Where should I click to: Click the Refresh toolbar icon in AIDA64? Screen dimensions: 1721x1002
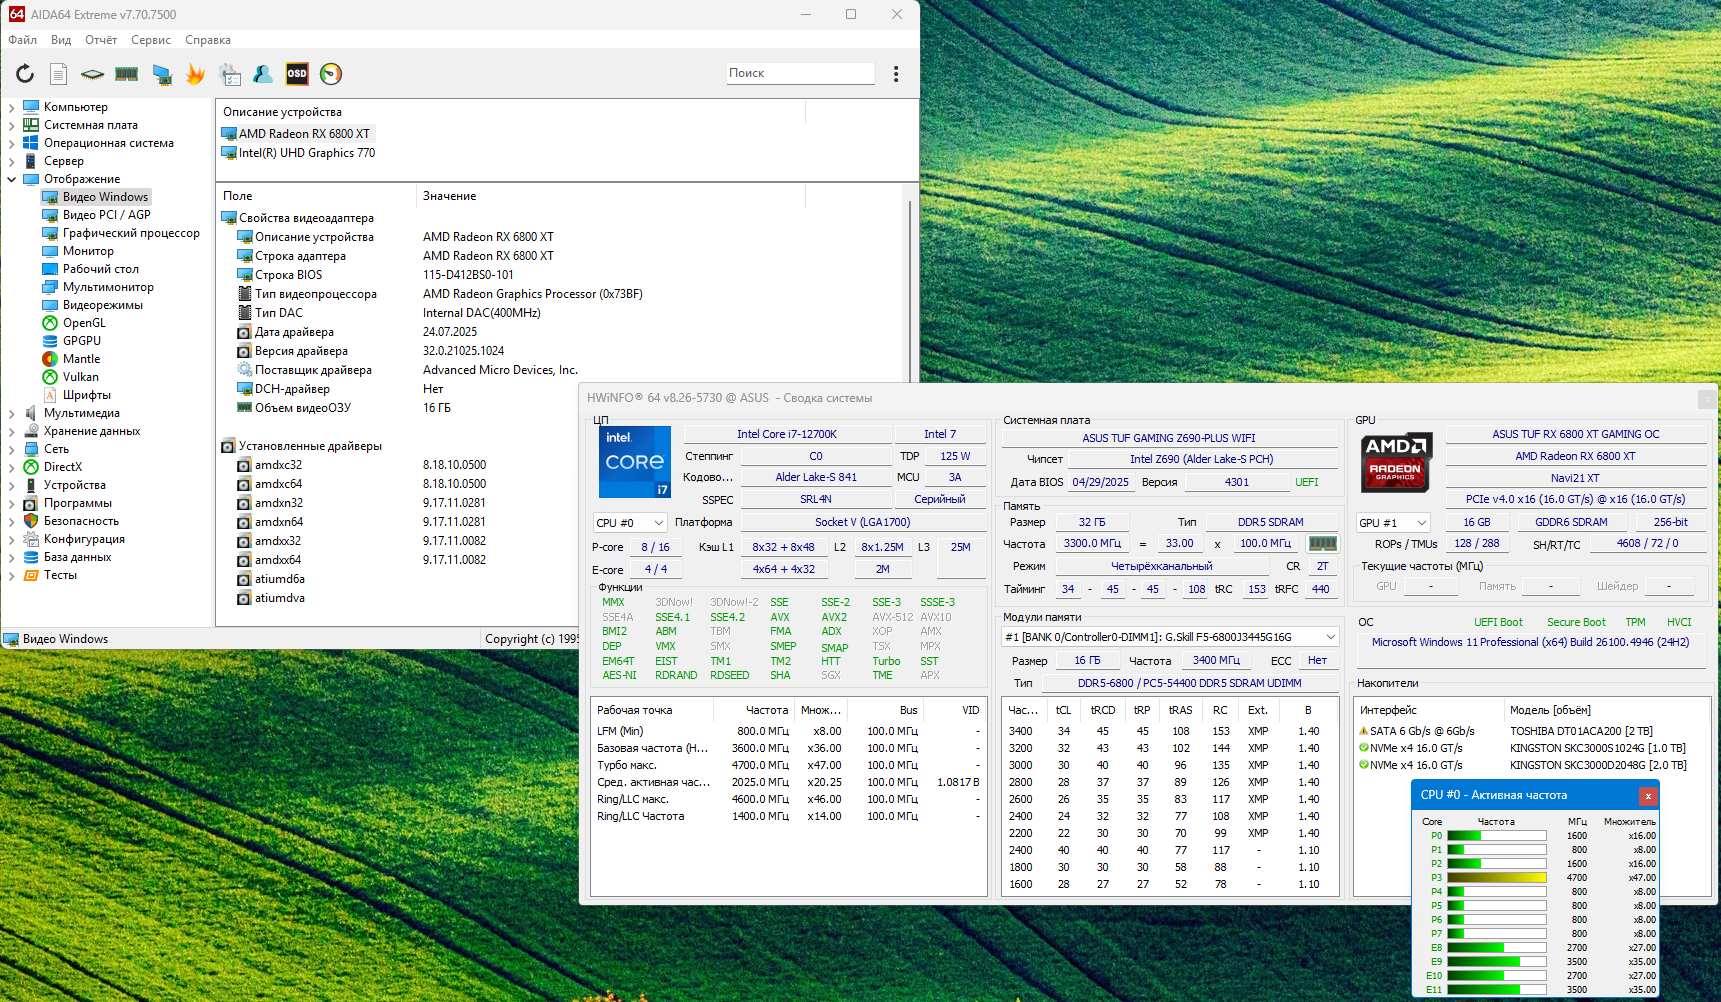pyautogui.click(x=25, y=74)
